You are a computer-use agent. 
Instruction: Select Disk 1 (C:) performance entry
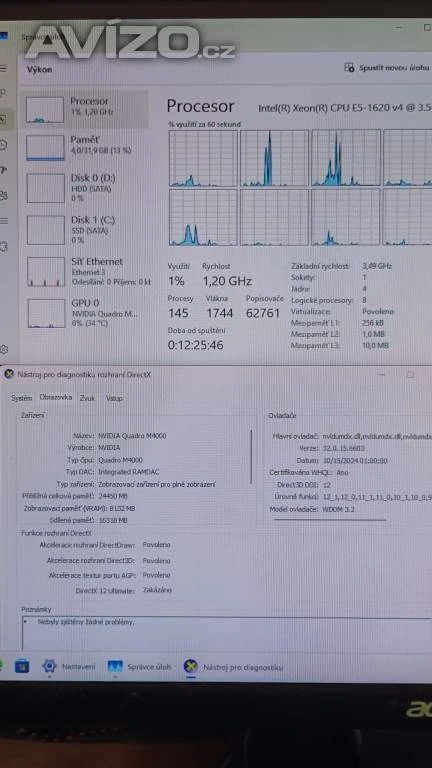point(86,230)
